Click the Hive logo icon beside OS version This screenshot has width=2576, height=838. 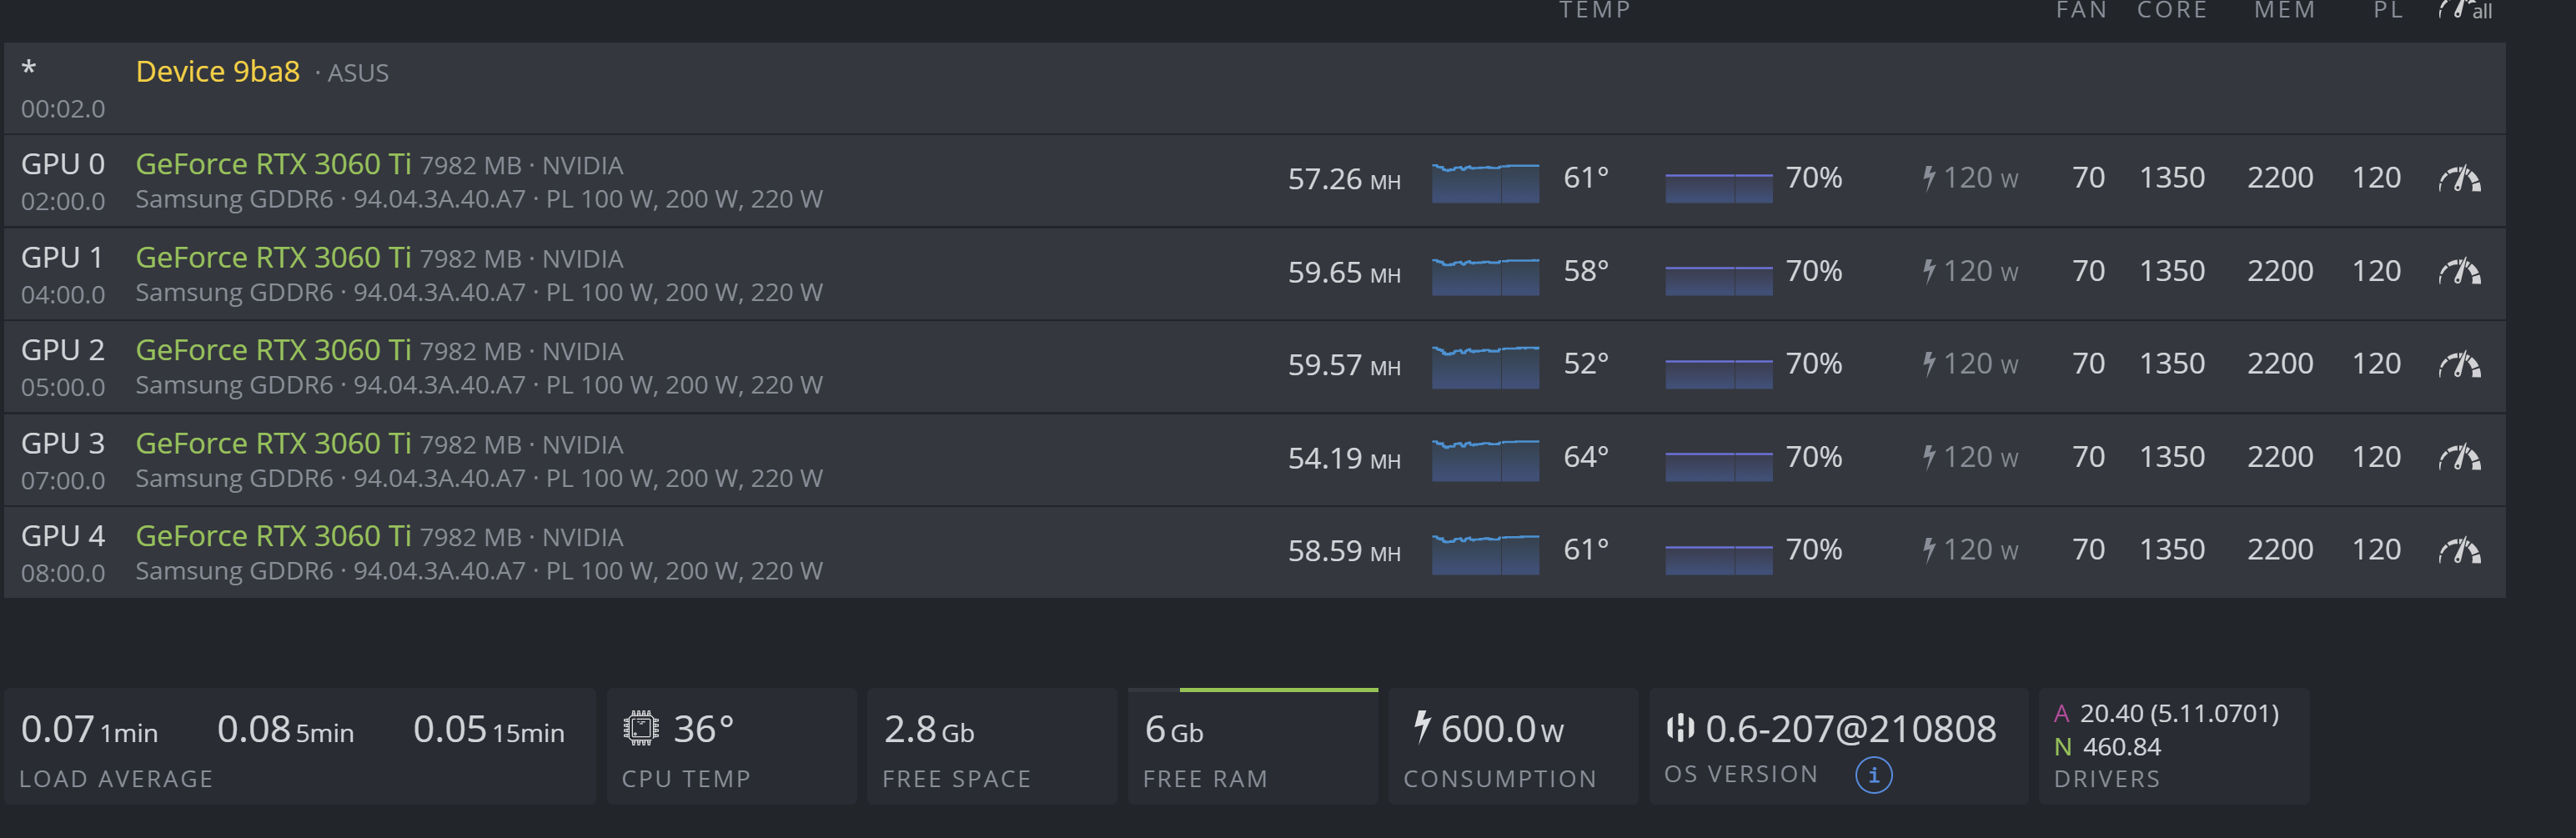click(1680, 727)
